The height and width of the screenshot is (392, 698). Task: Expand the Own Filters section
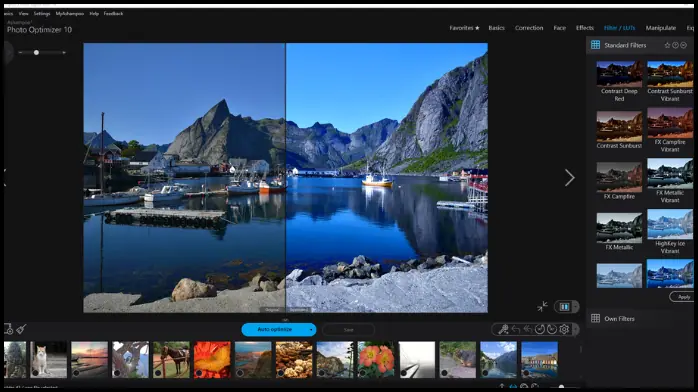(619, 319)
